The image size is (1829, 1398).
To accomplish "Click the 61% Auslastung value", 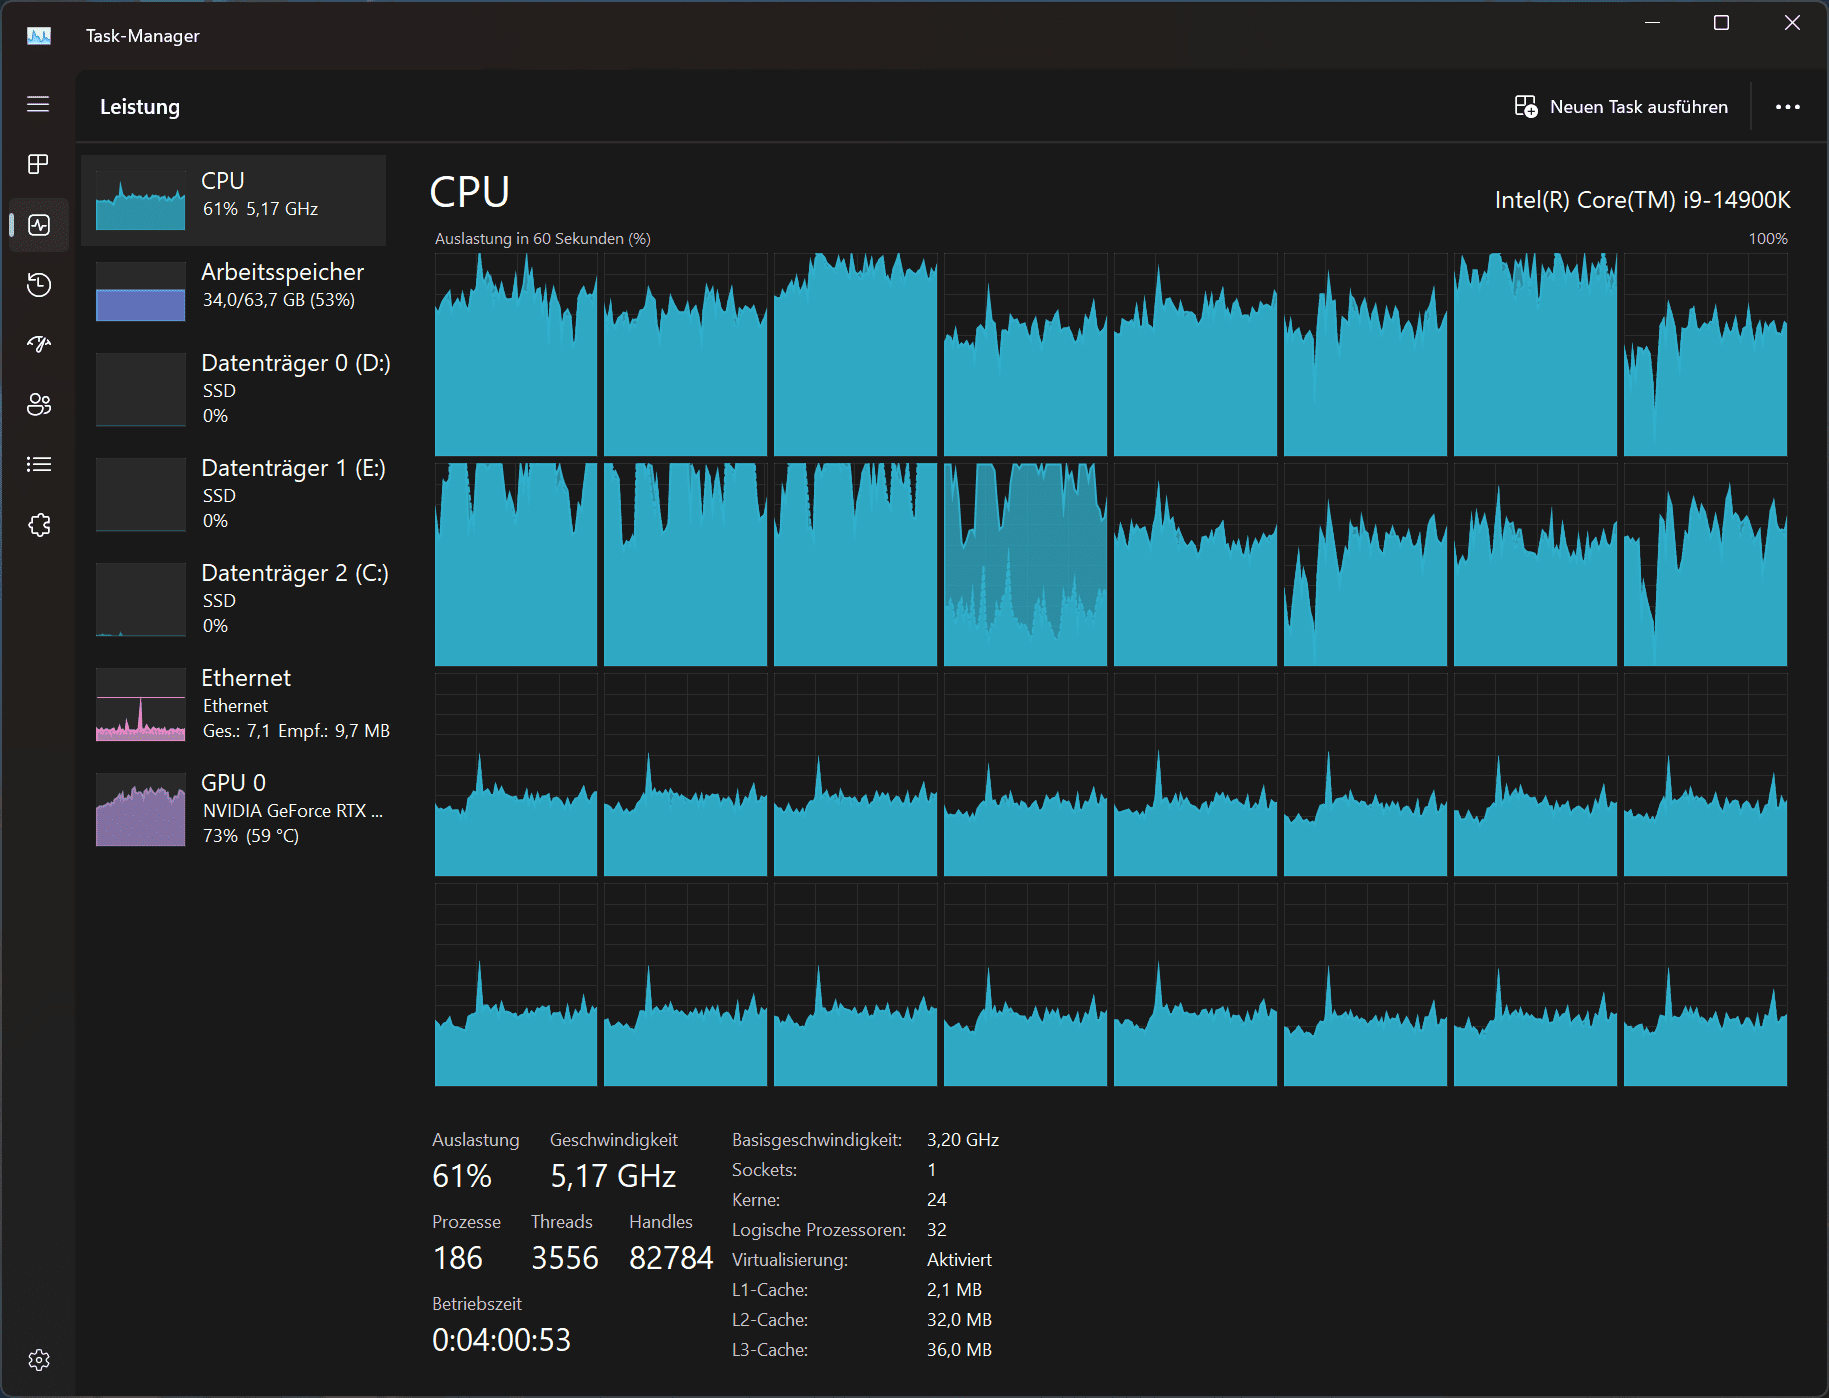I will pyautogui.click(x=462, y=1176).
